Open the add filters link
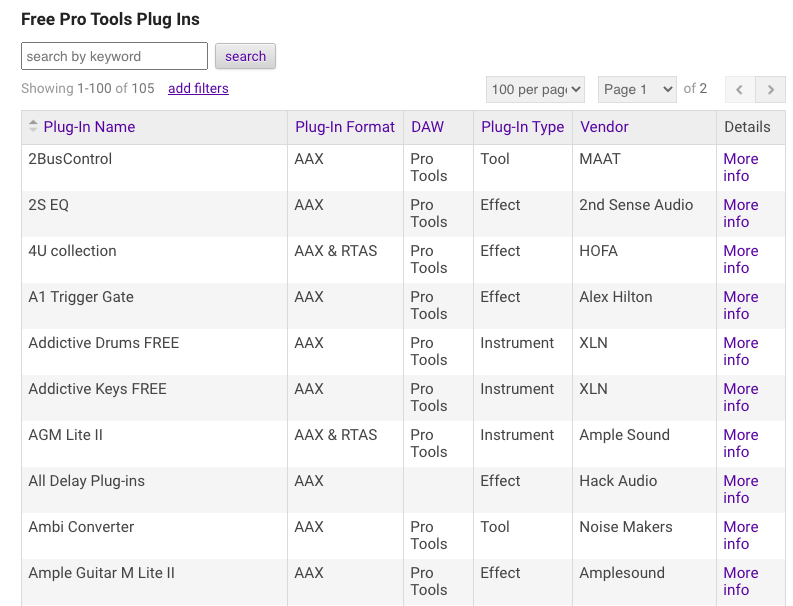 [198, 89]
